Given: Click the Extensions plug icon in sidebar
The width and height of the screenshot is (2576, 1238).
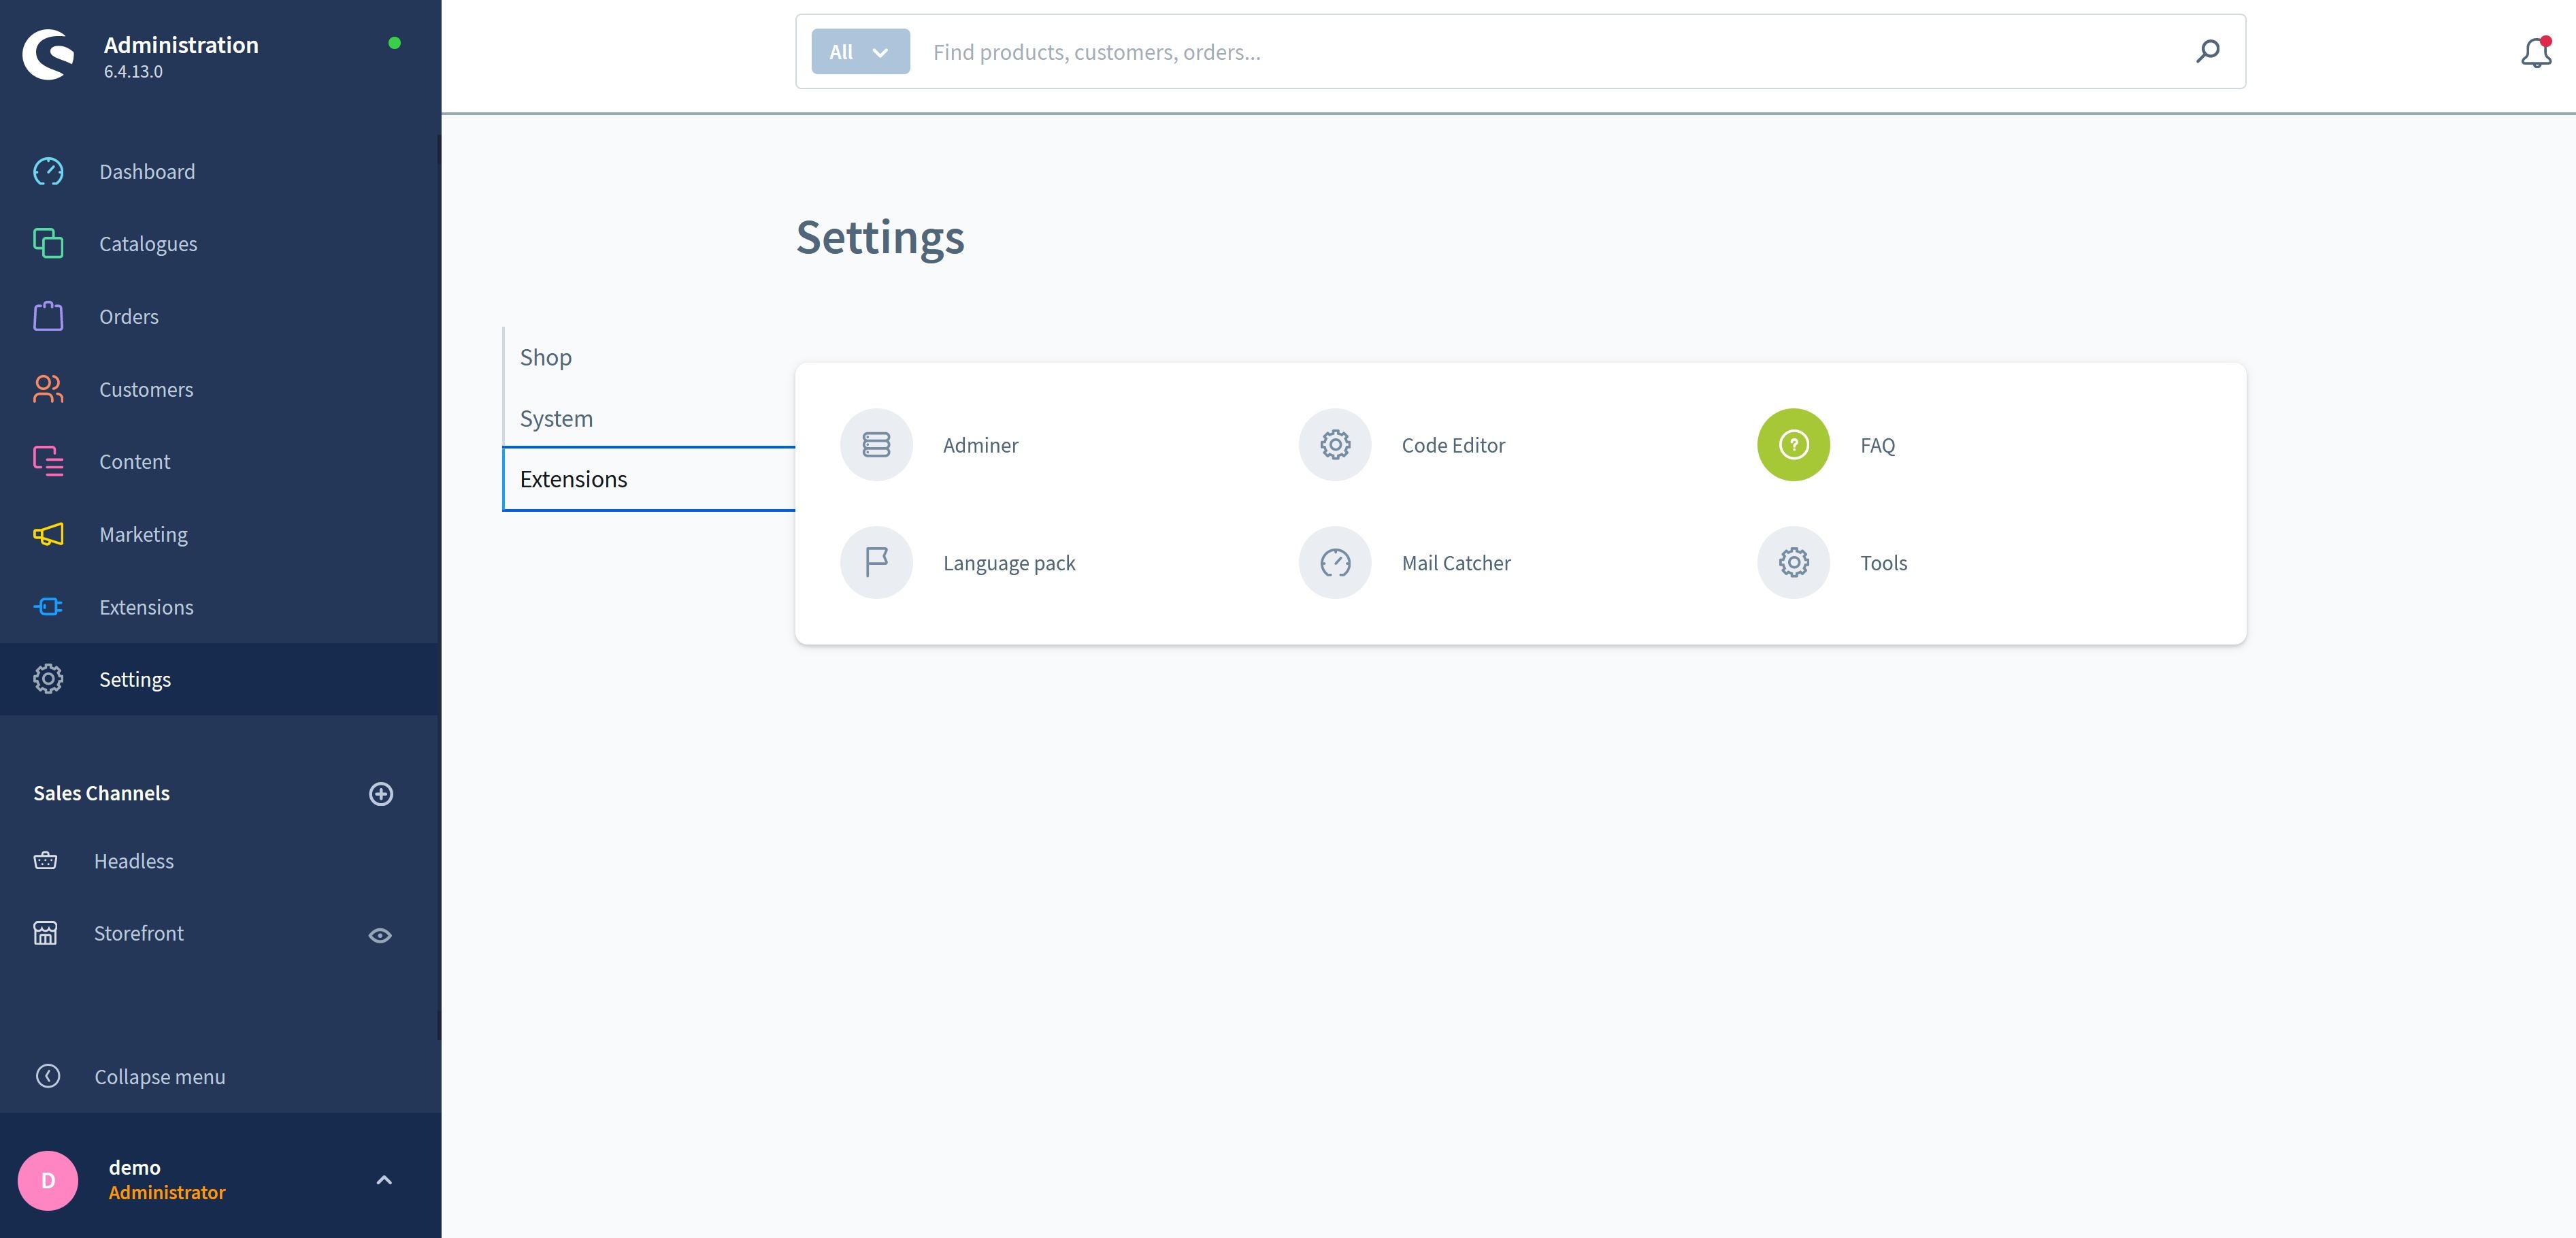Looking at the screenshot, I should 48,607.
